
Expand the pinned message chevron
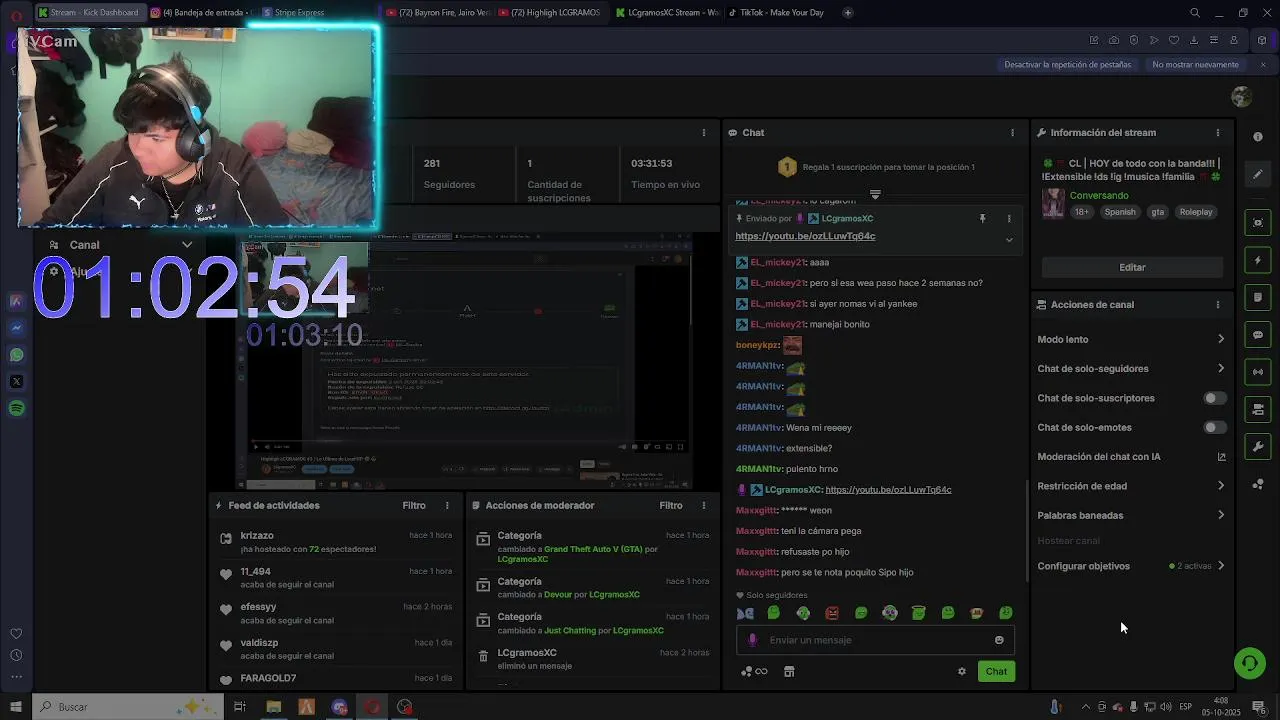click(1009, 239)
